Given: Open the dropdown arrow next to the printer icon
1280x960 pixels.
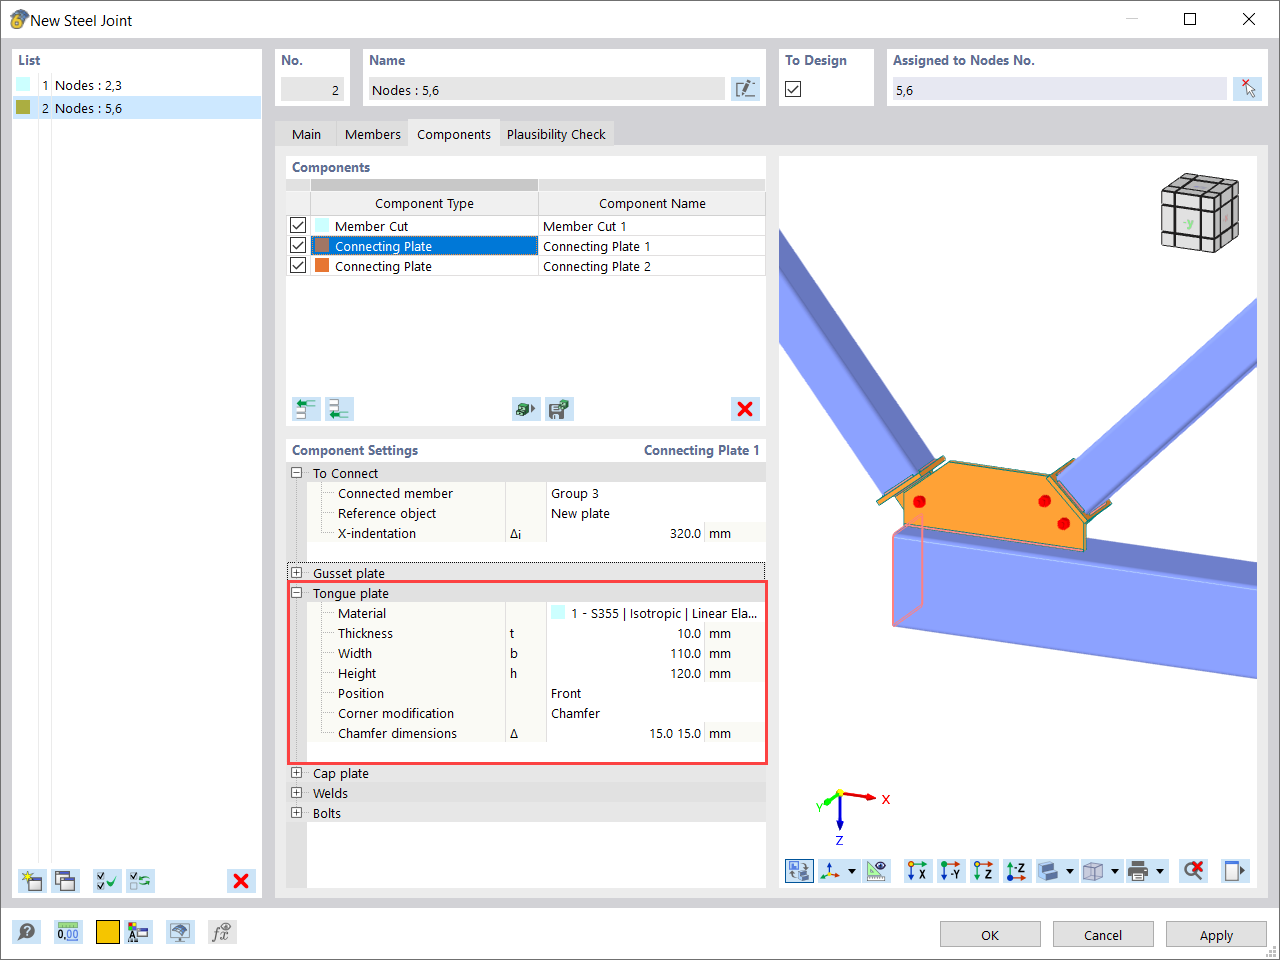Looking at the screenshot, I should (1160, 871).
